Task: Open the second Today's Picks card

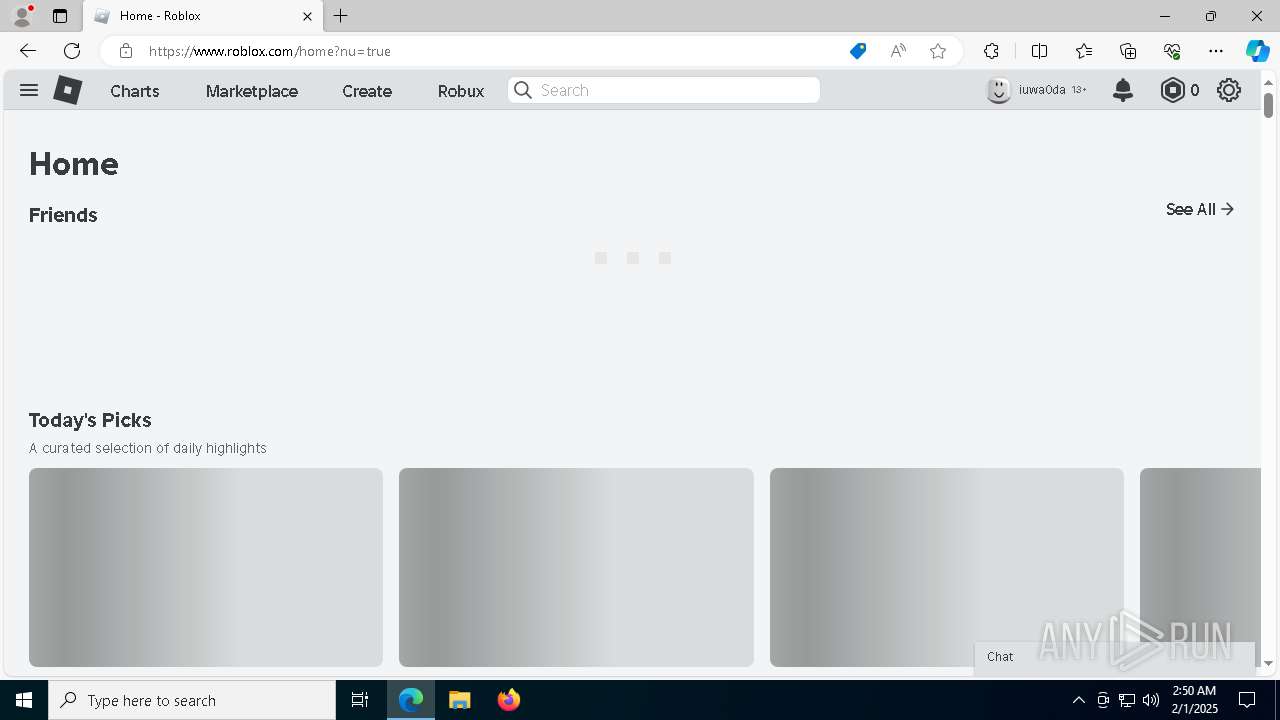Action: point(576,567)
